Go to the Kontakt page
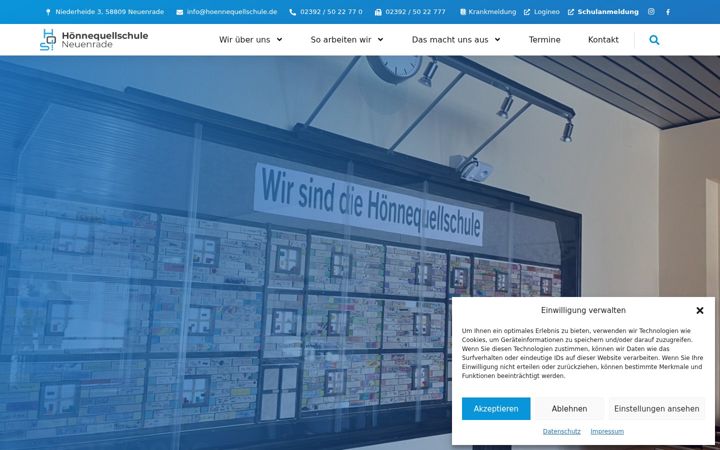The height and width of the screenshot is (450, 720). tap(603, 39)
